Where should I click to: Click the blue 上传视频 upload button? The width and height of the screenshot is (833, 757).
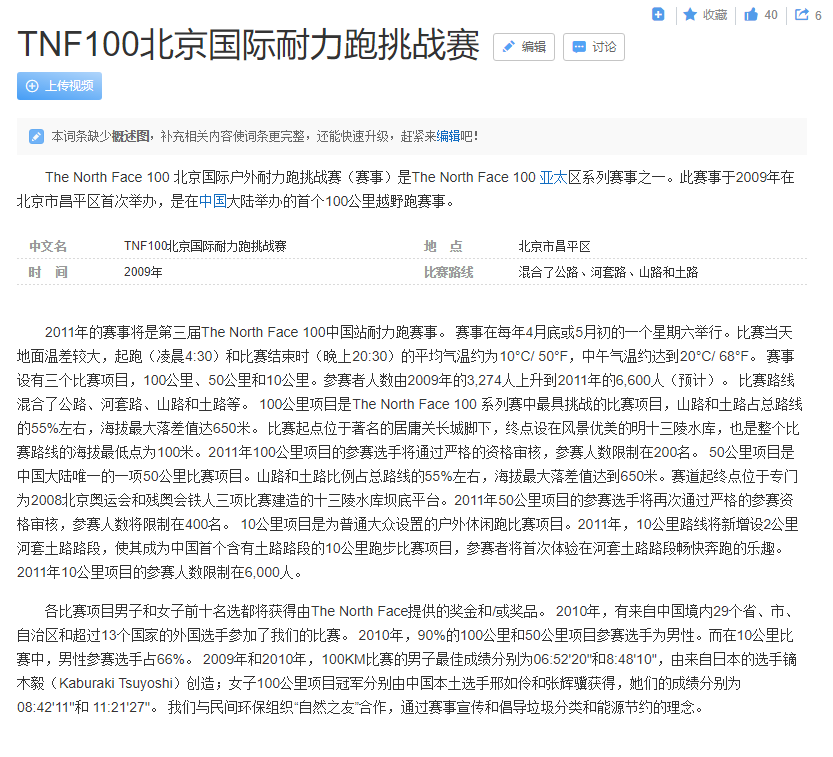click(59, 86)
